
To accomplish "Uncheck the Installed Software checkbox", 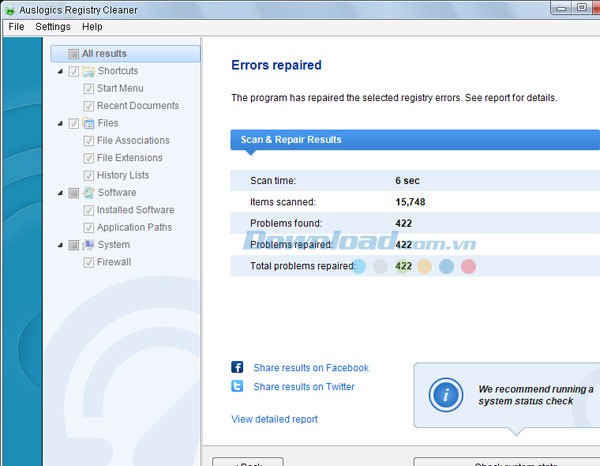I will (88, 210).
